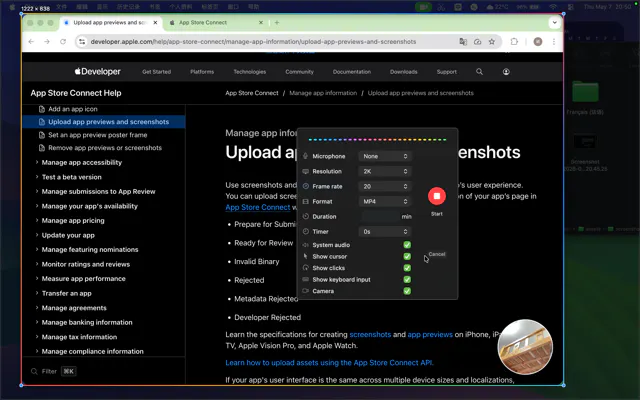Select the Upload app previews tab
640x400 pixels.
click(x=111, y=23)
